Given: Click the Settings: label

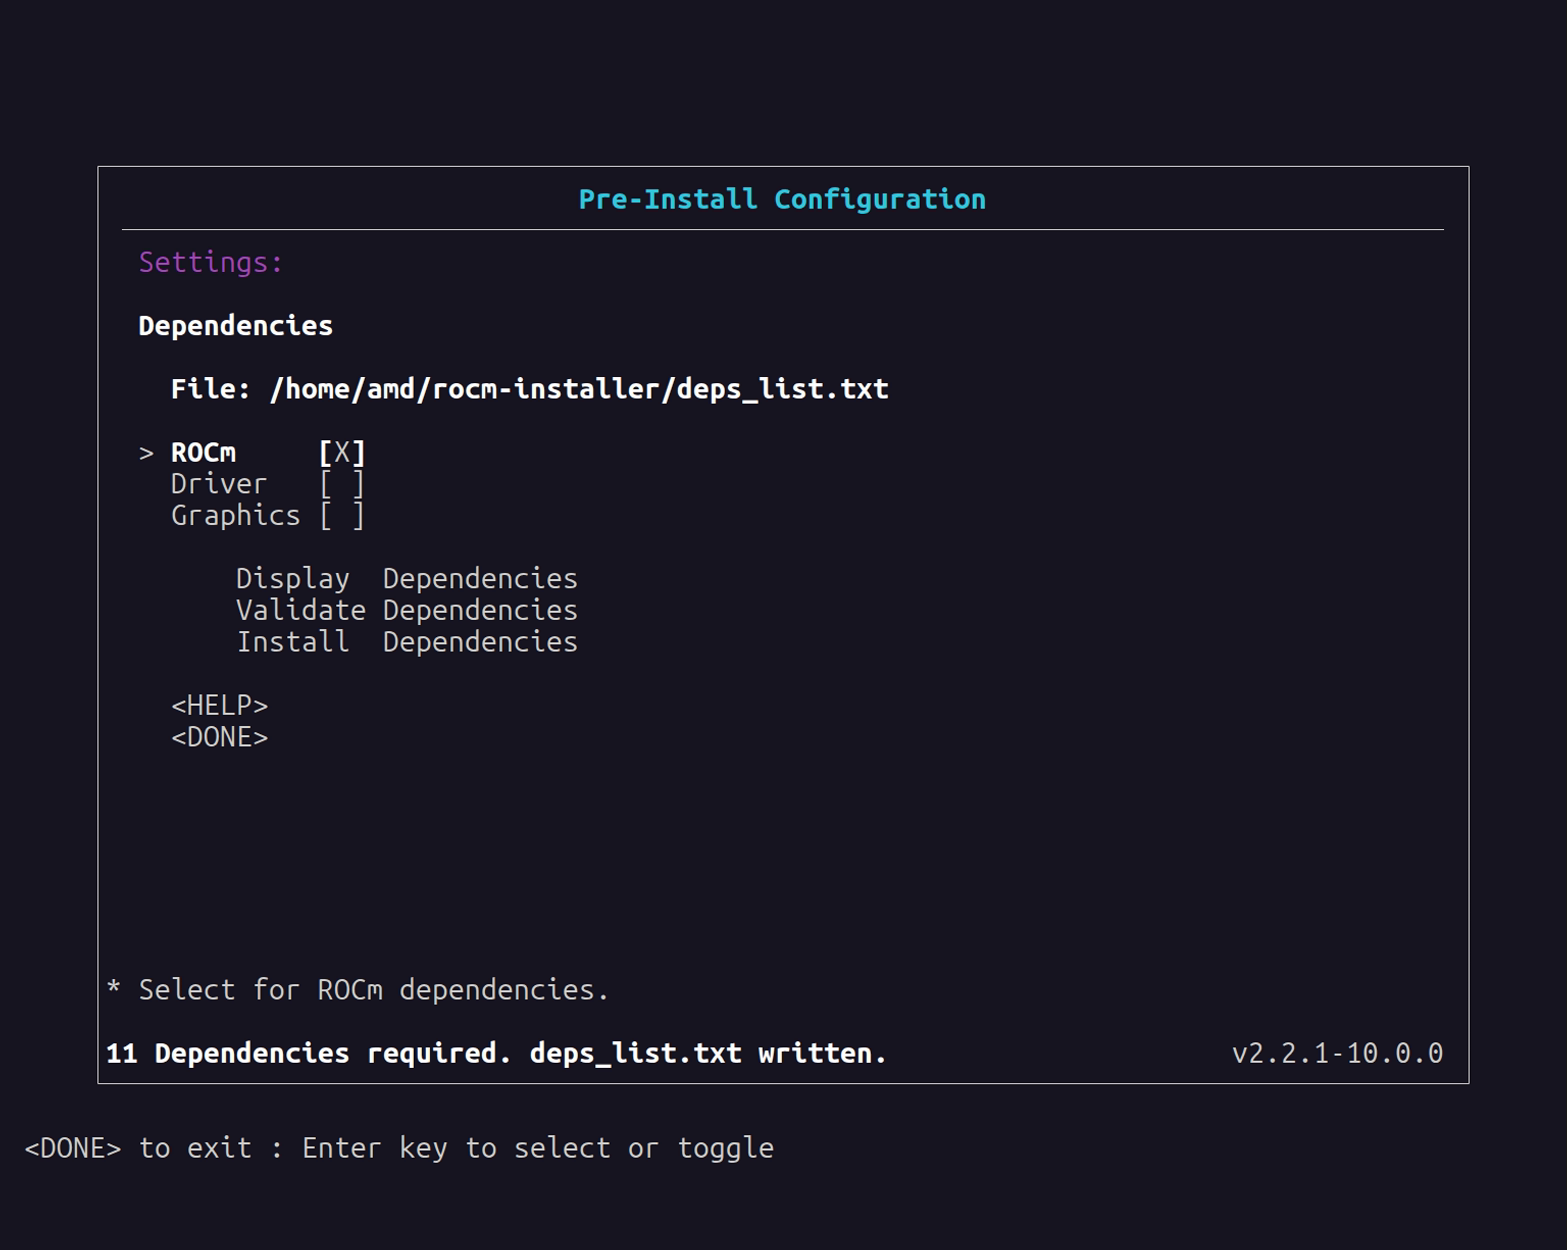Looking at the screenshot, I should 211,262.
